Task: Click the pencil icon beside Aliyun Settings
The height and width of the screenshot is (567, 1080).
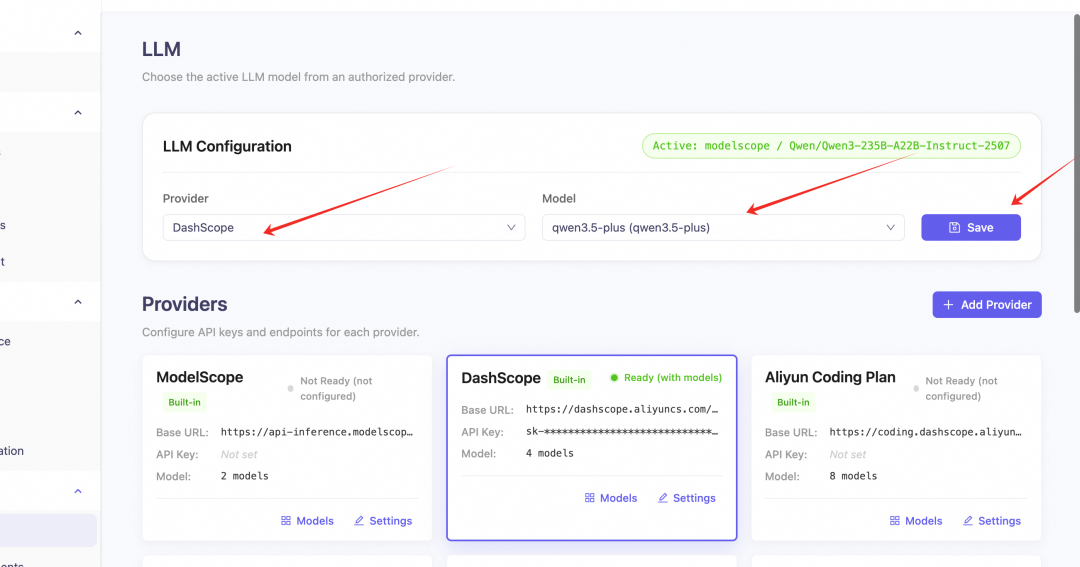Action: pos(968,521)
